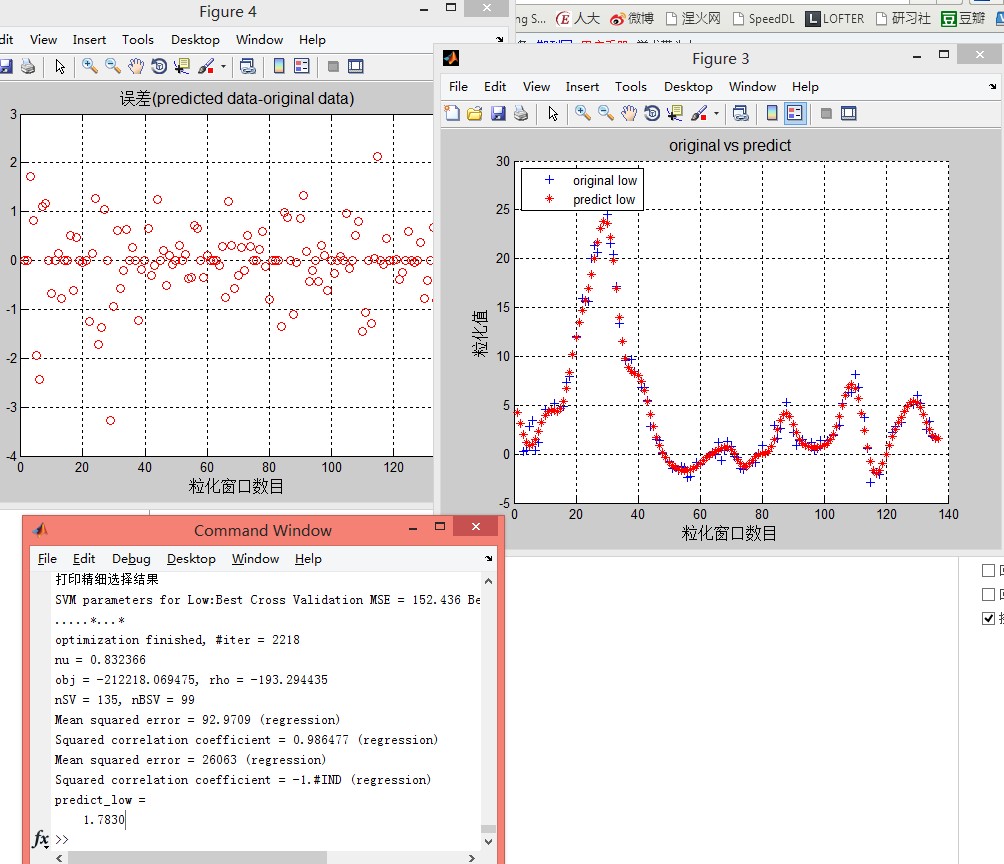The height and width of the screenshot is (864, 1004).
Task: Click the Link Plot icon in Figure 3
Action: (742, 114)
